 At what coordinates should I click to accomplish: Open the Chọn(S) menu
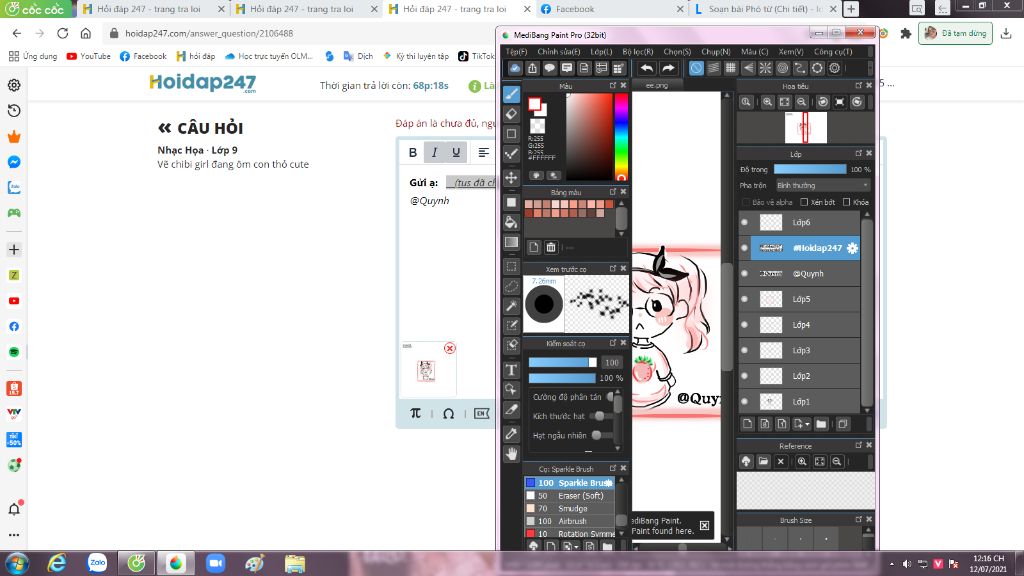coord(677,52)
